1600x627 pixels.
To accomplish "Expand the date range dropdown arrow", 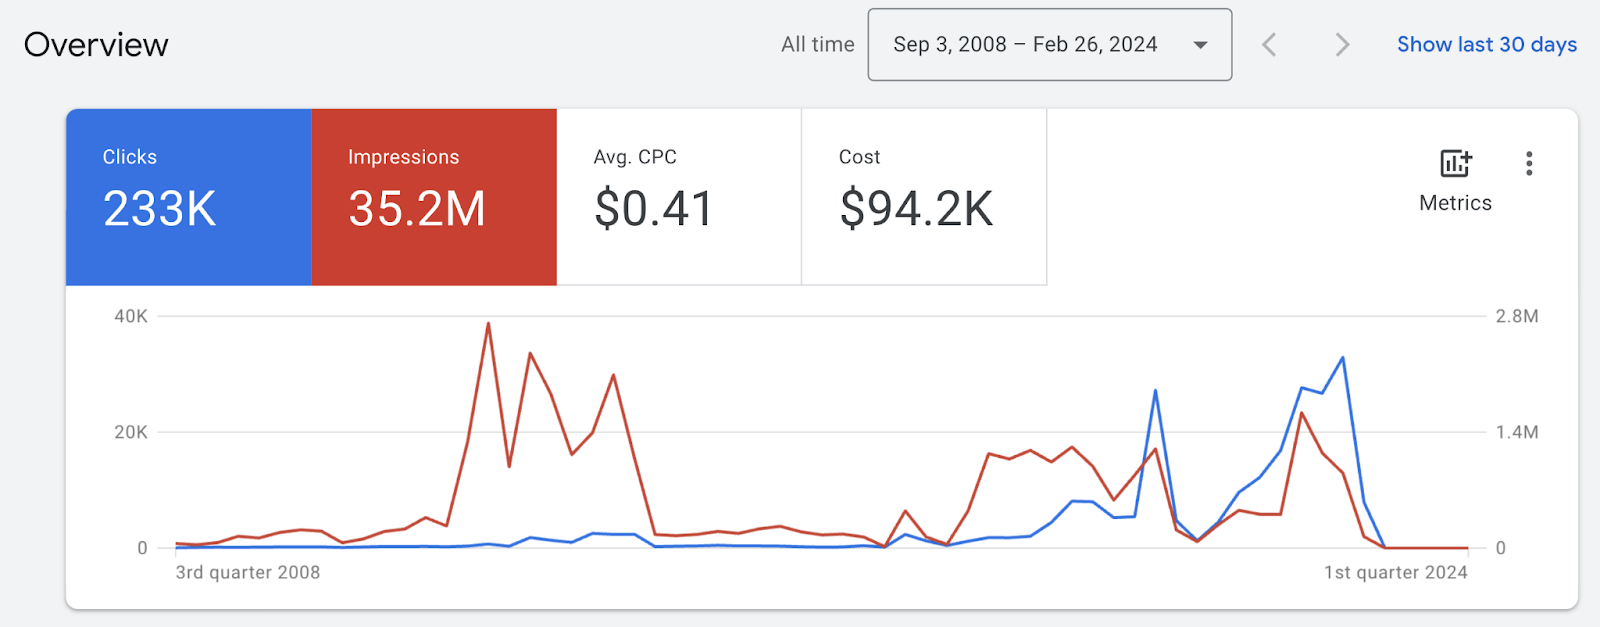I will [x=1200, y=45].
